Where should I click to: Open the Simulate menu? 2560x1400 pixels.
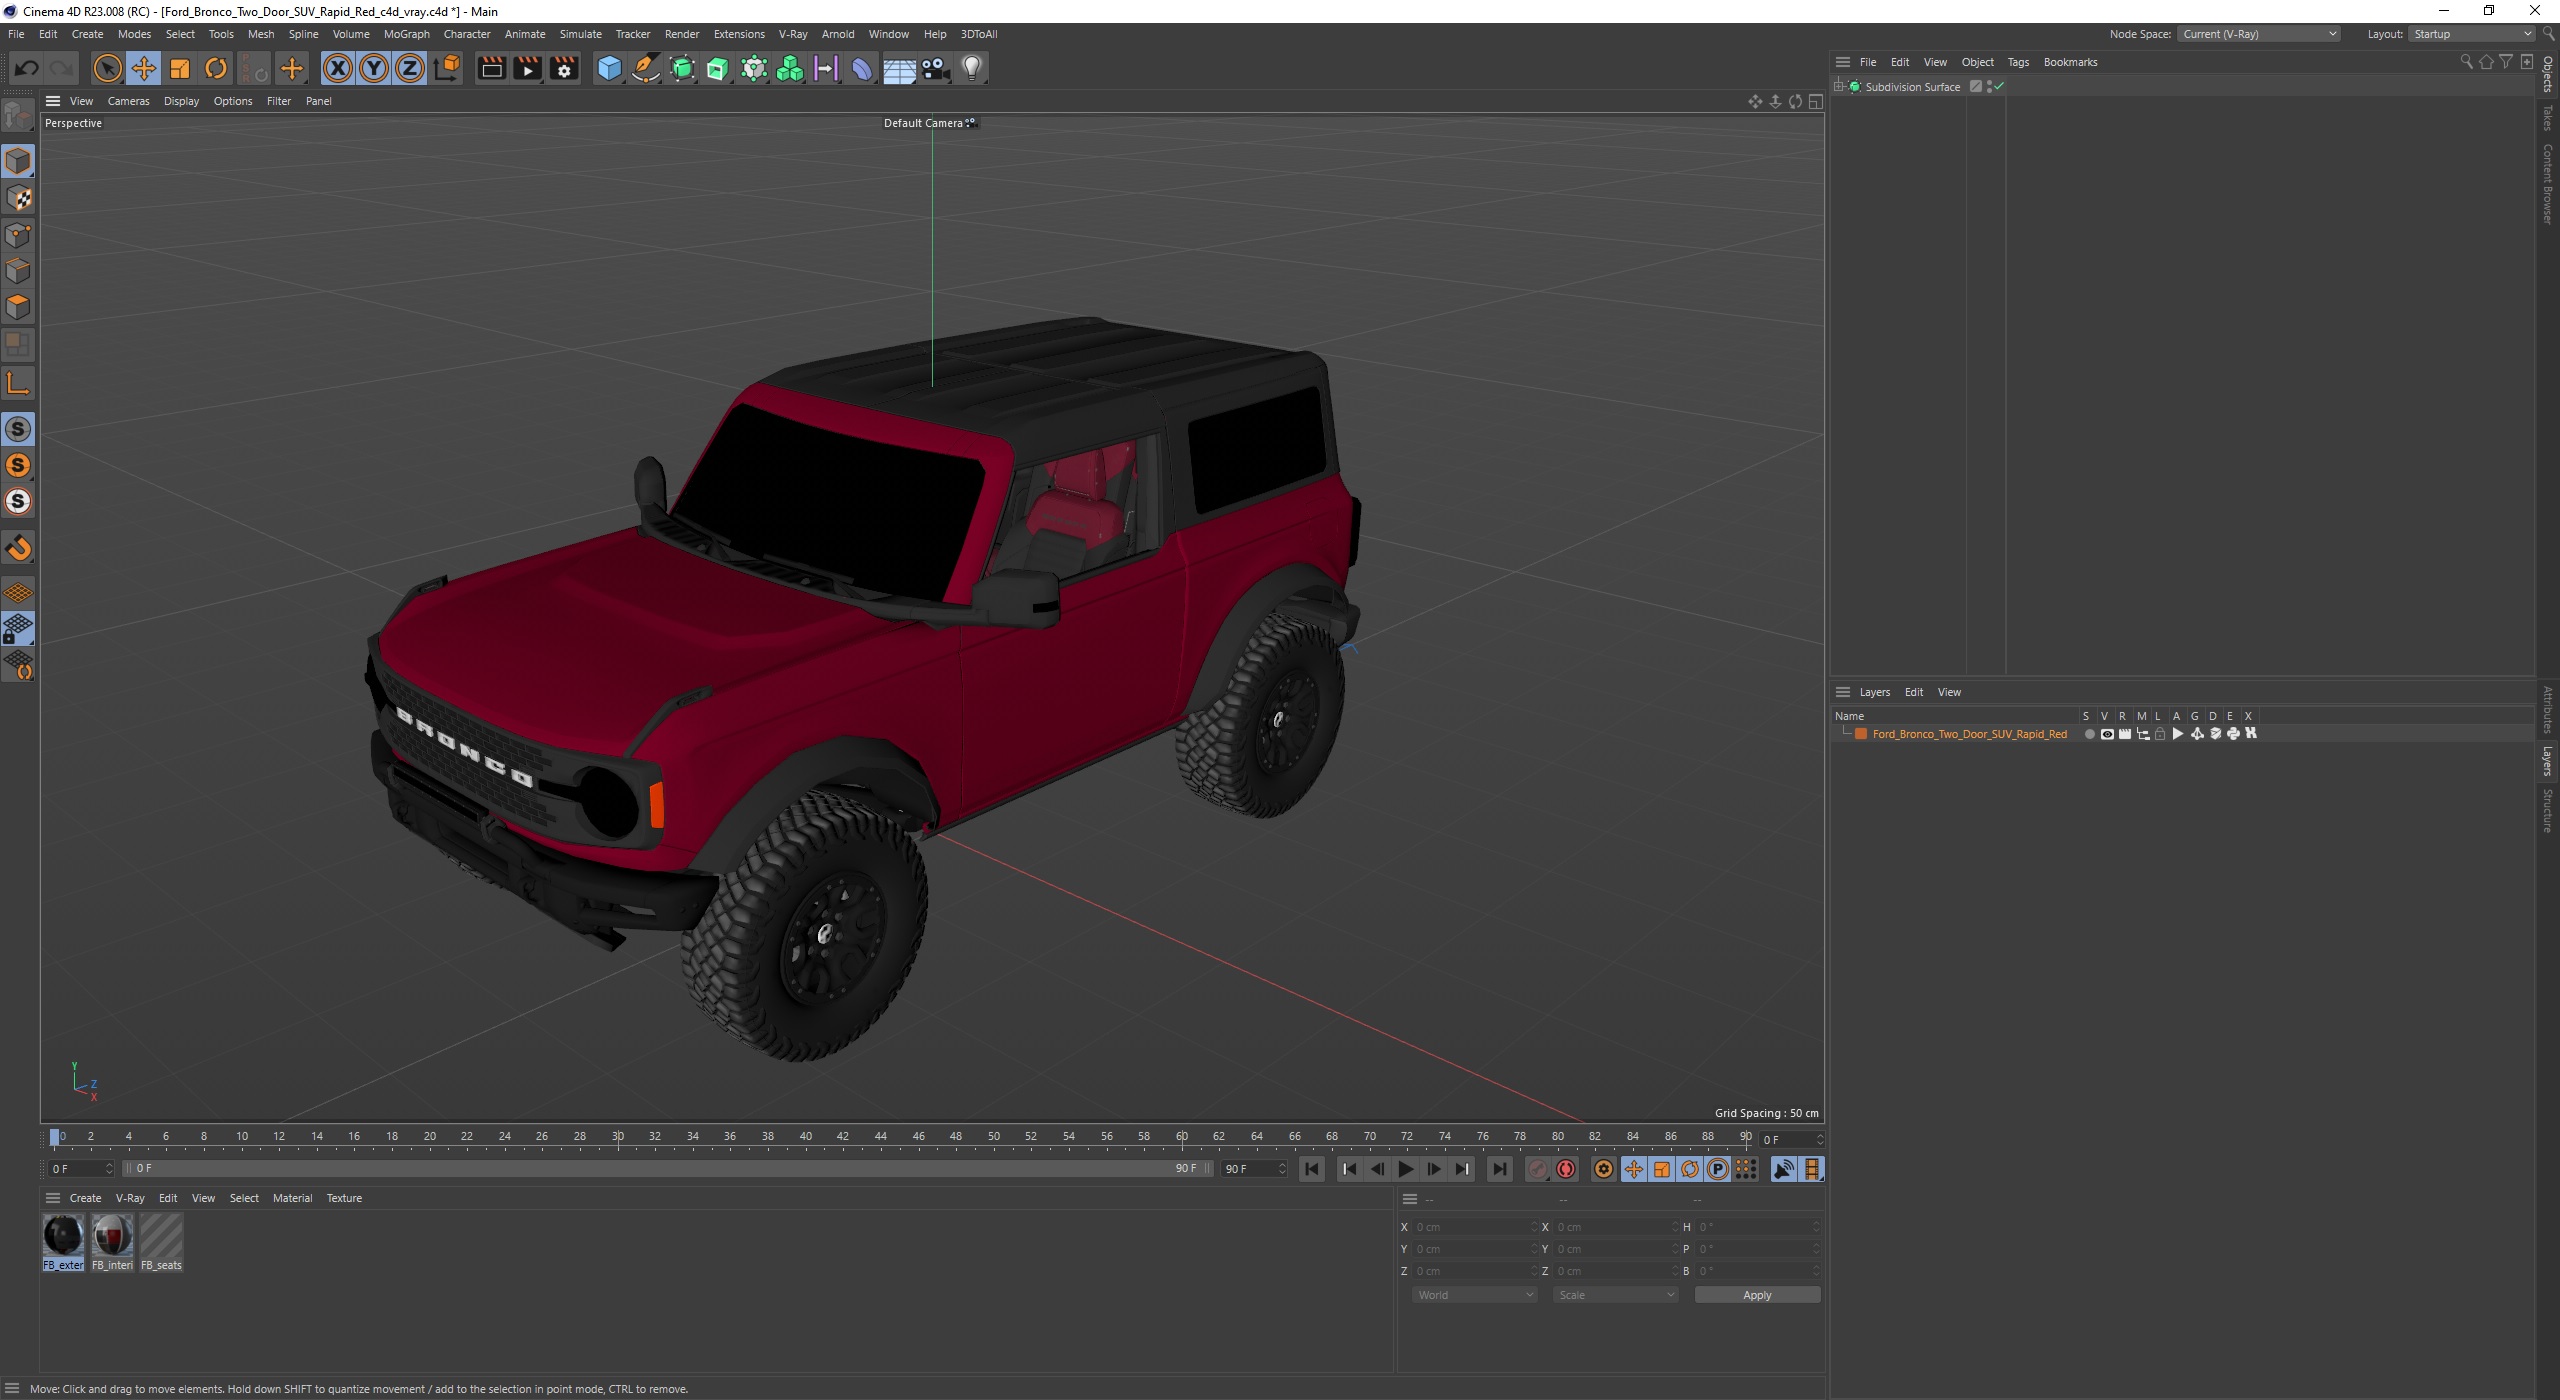point(580,34)
